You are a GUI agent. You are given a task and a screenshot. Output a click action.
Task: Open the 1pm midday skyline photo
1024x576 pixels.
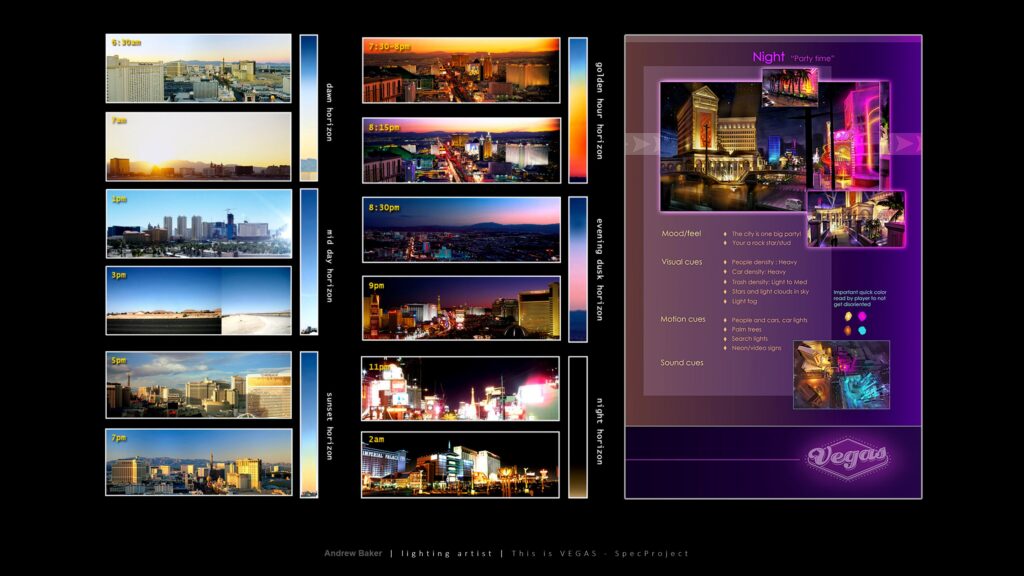click(x=198, y=224)
